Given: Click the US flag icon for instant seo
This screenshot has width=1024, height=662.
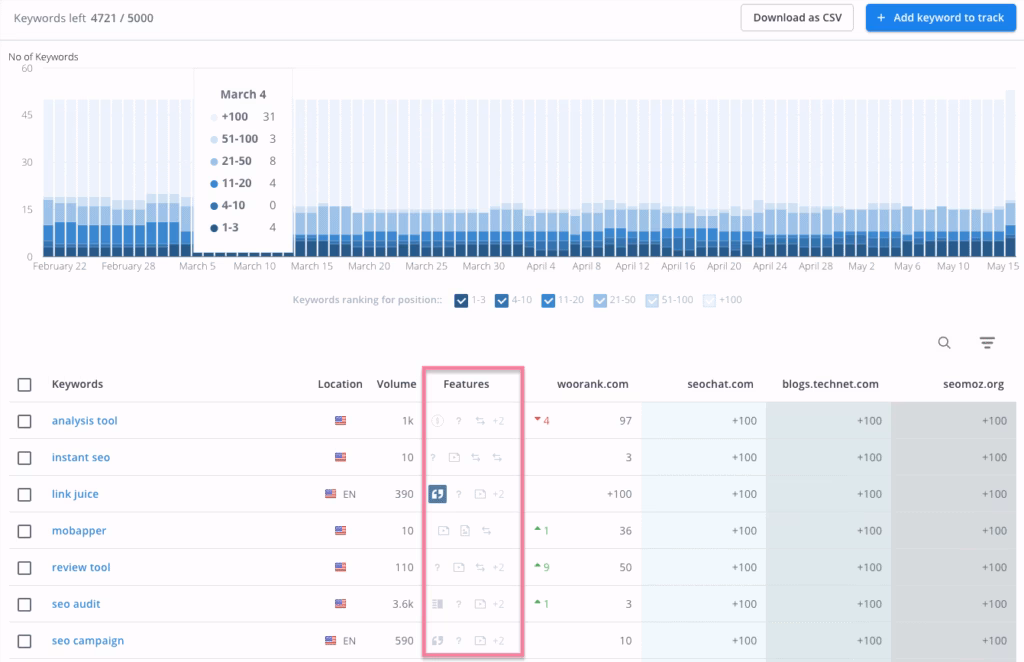Looking at the screenshot, I should point(340,457).
